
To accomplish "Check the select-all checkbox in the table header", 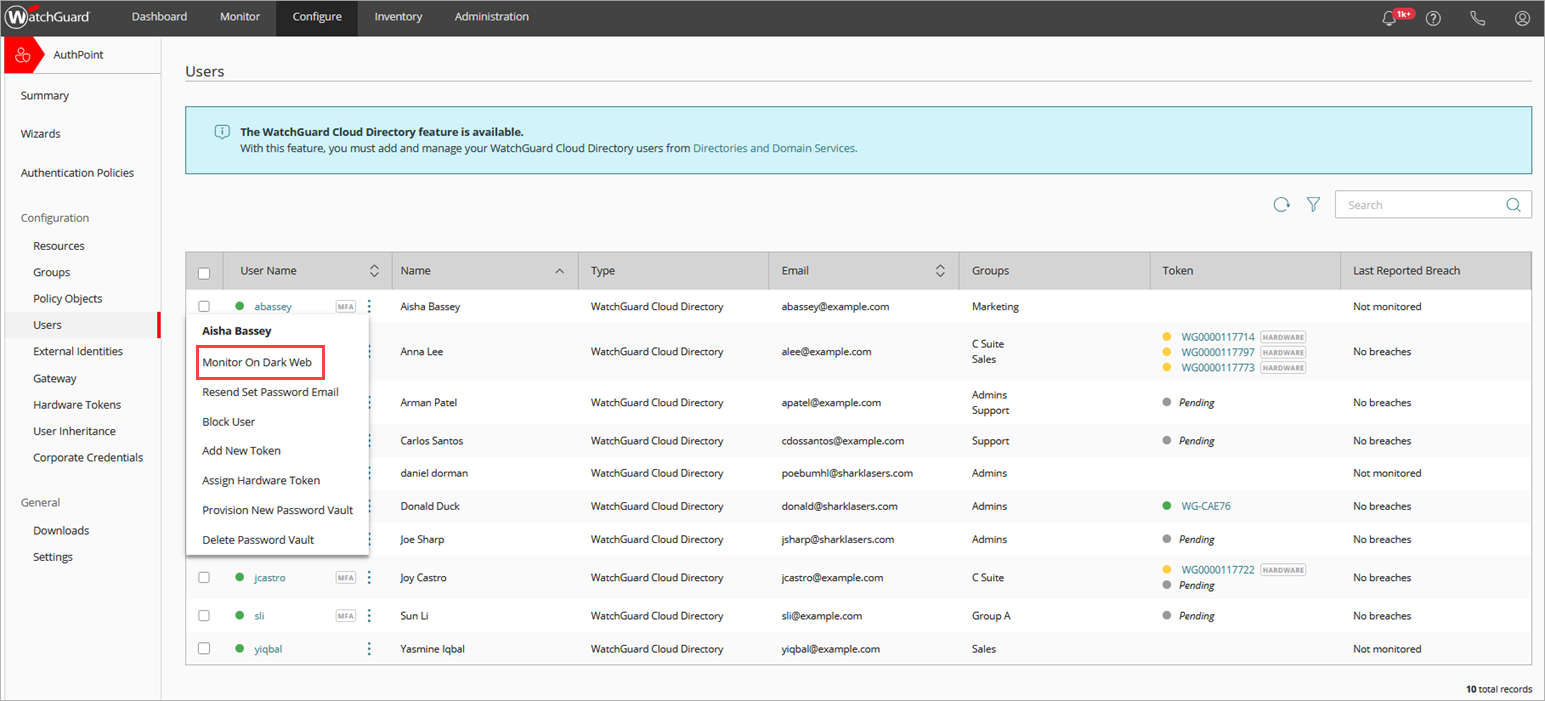I will click(x=204, y=271).
